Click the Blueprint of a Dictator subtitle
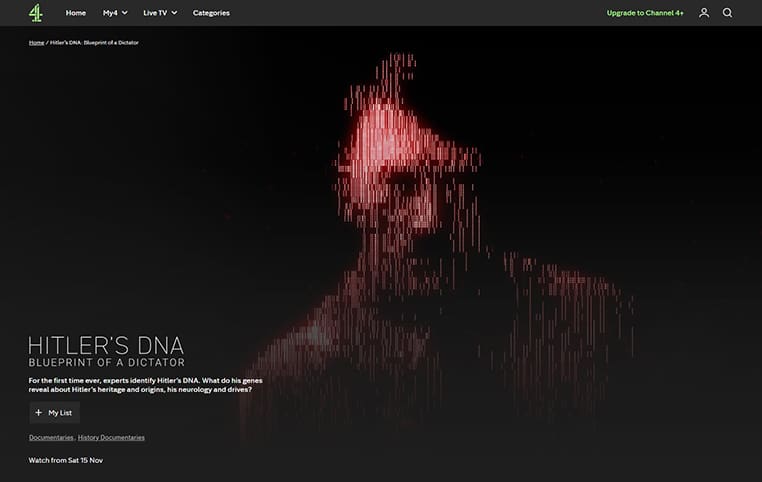 (106, 362)
